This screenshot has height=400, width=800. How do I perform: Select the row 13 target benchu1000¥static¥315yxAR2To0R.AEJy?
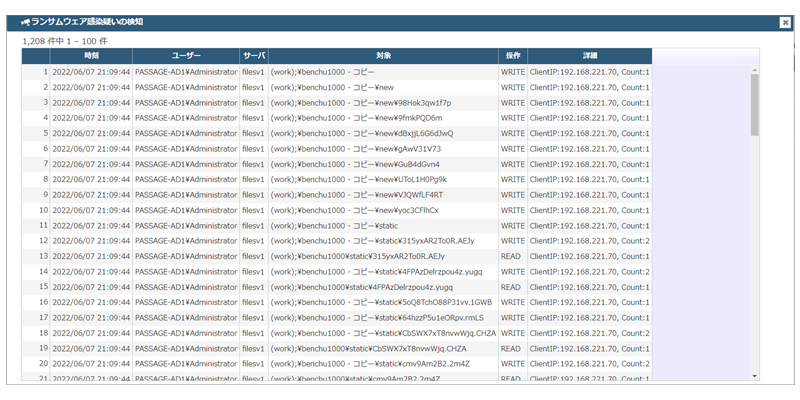pos(357,256)
